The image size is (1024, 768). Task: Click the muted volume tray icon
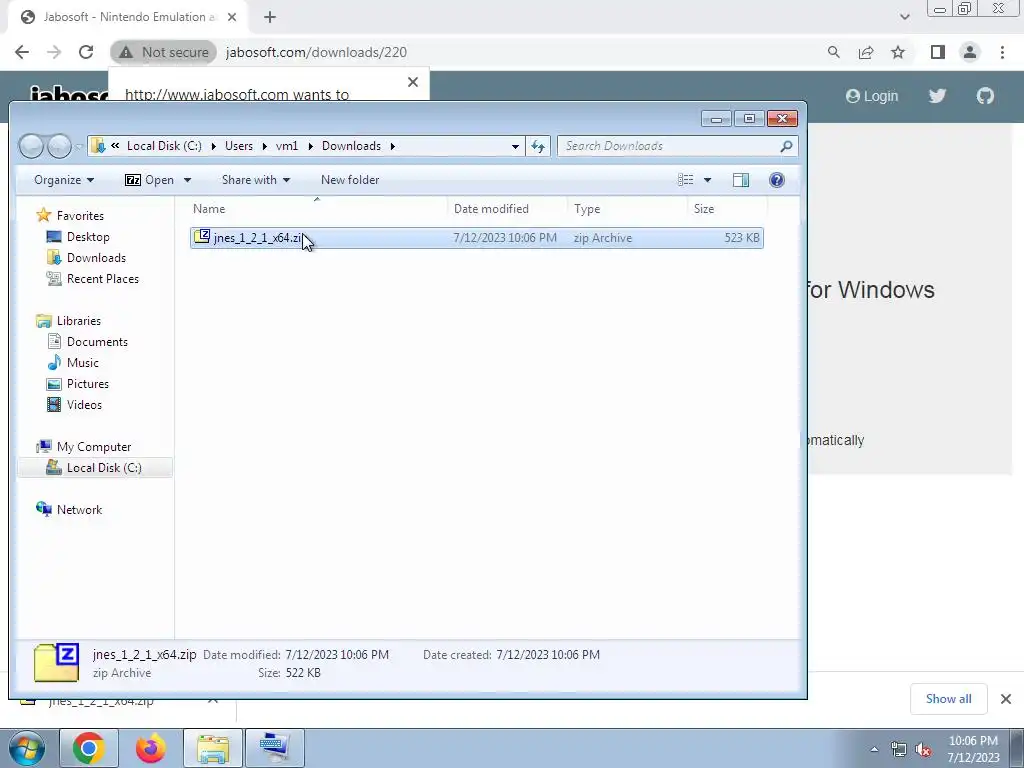pos(923,750)
